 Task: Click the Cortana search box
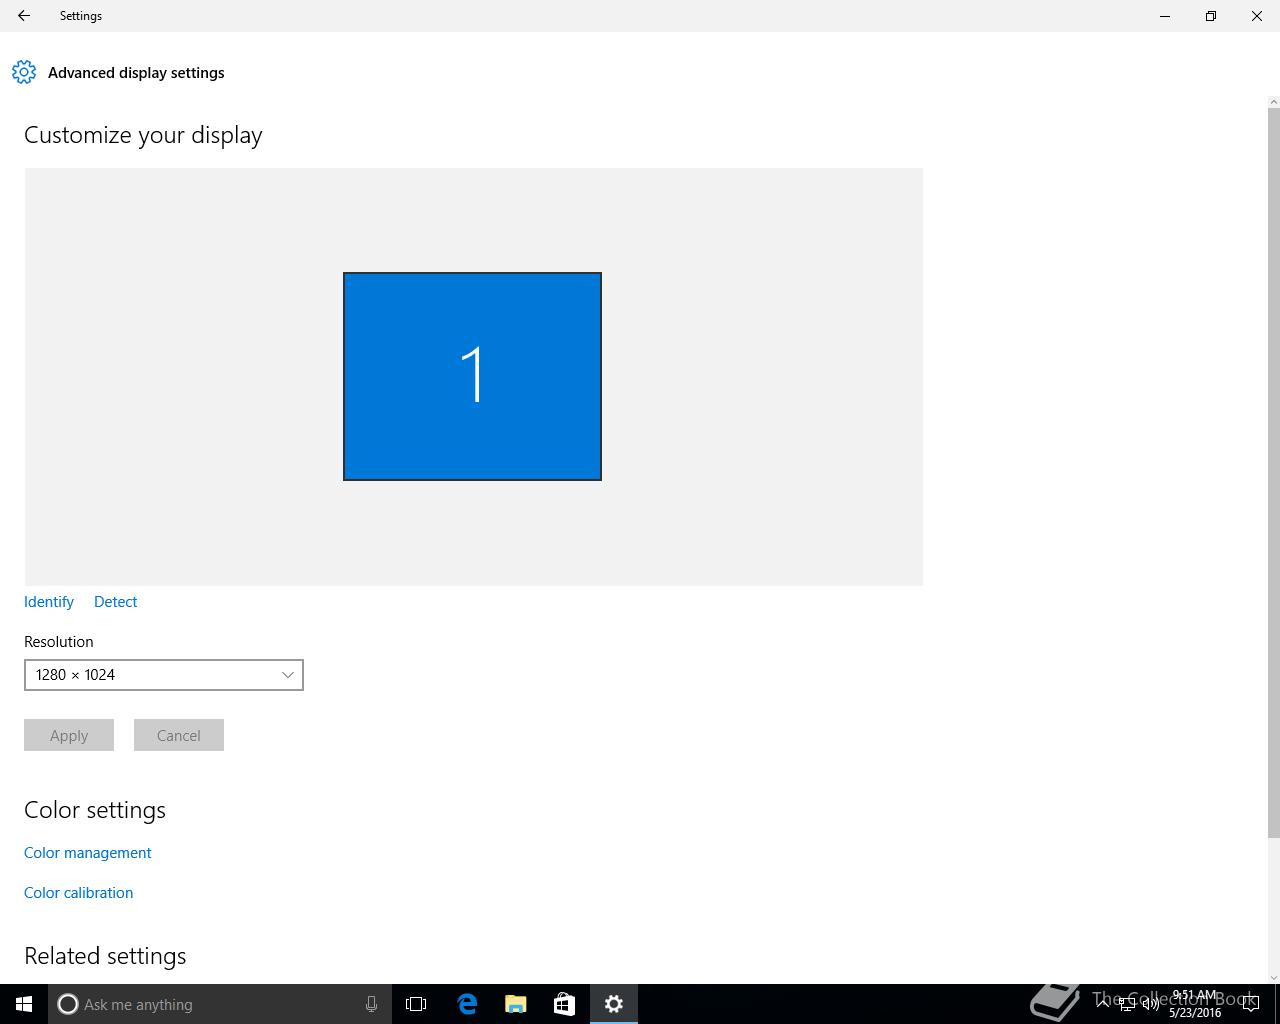218,1004
